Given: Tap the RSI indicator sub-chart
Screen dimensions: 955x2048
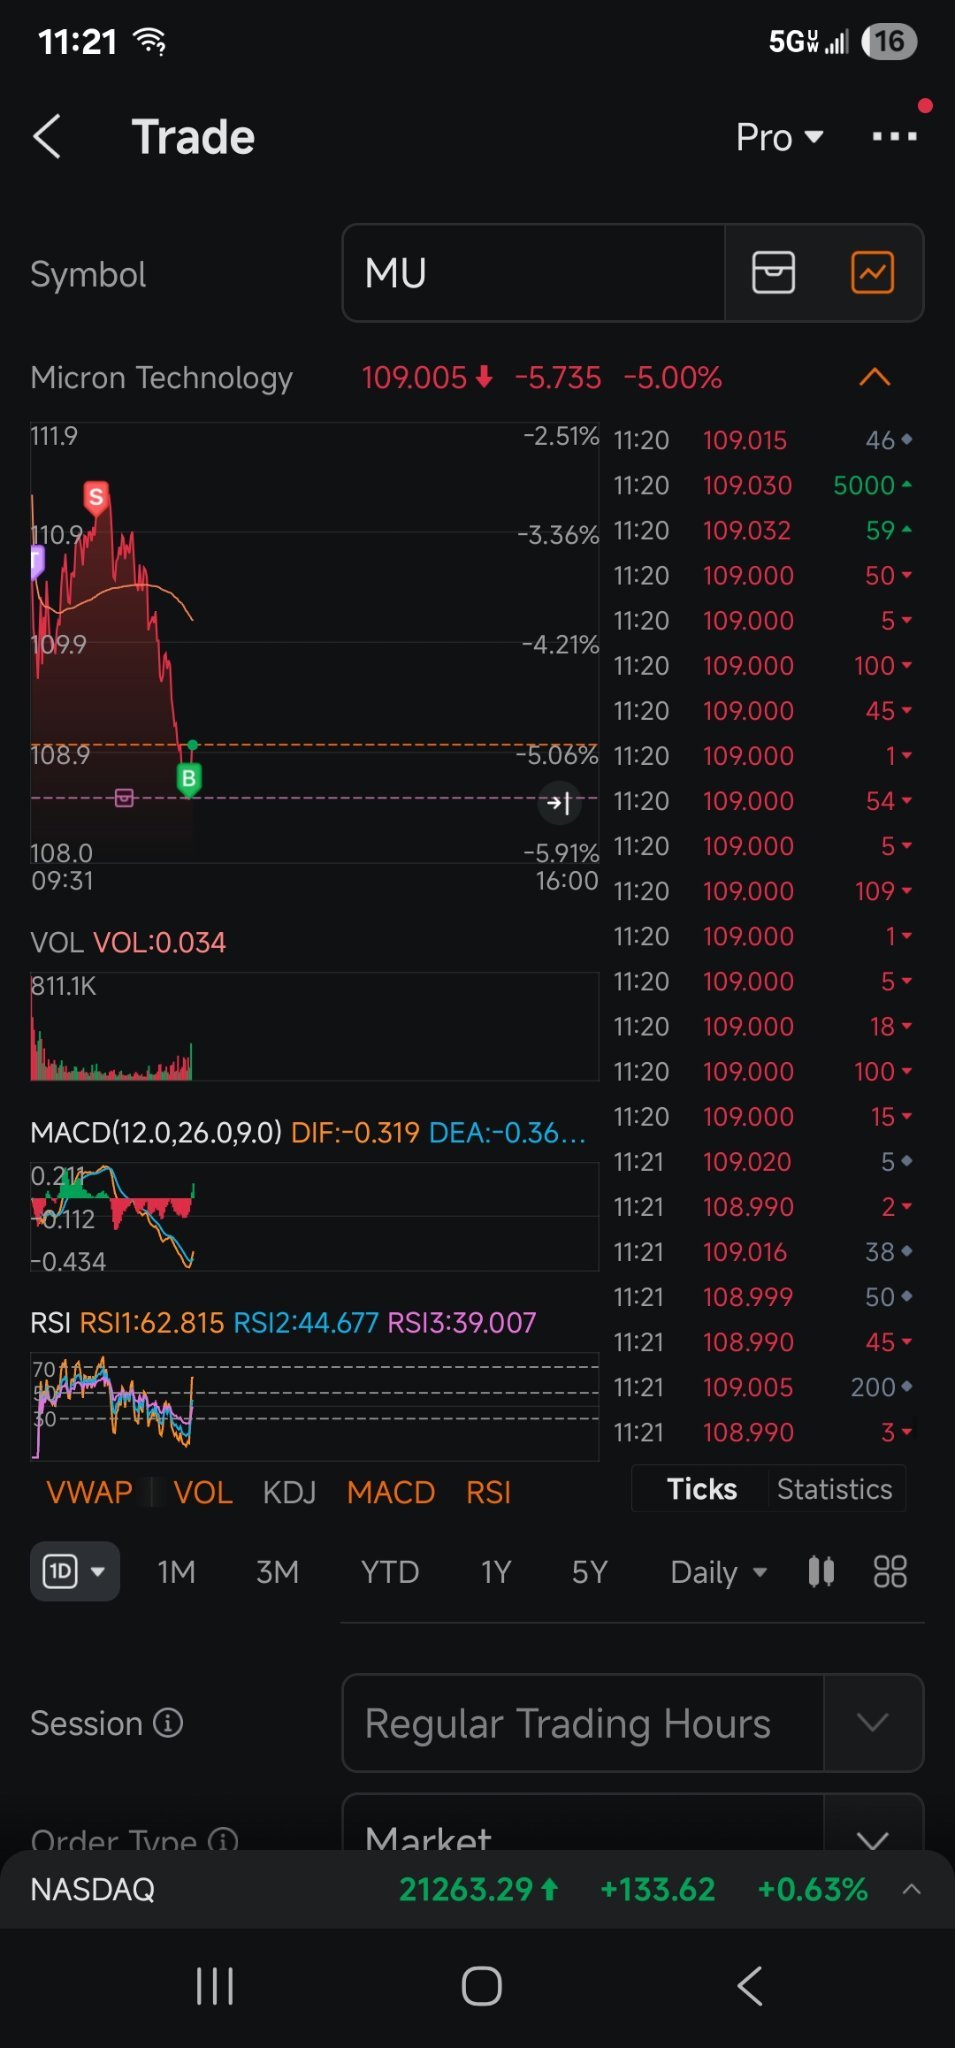Looking at the screenshot, I should point(314,1405).
